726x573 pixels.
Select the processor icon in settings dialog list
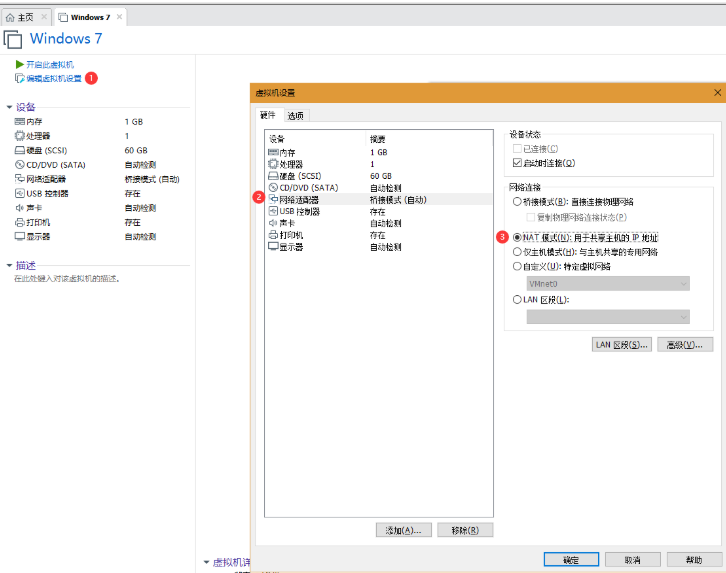pos(273,164)
